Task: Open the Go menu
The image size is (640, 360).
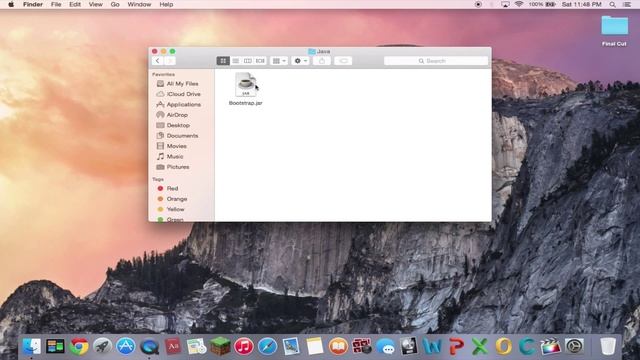Action: click(x=115, y=4)
